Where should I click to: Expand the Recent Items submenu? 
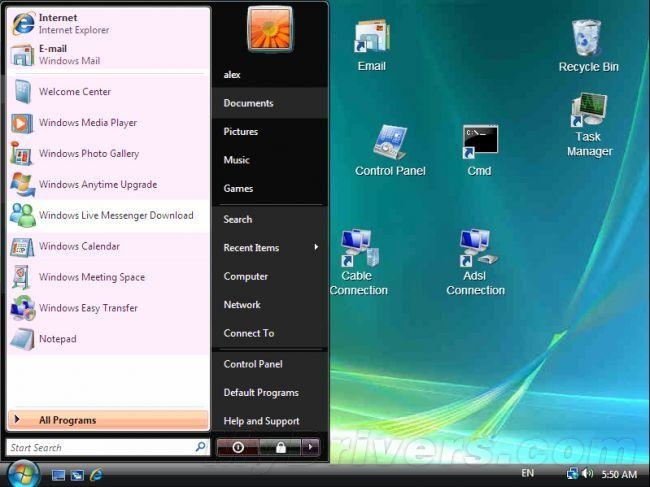click(x=270, y=247)
